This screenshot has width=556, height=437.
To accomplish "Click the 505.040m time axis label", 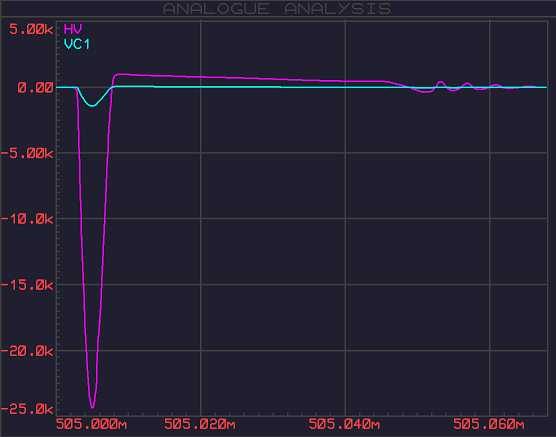I will coord(344,424).
